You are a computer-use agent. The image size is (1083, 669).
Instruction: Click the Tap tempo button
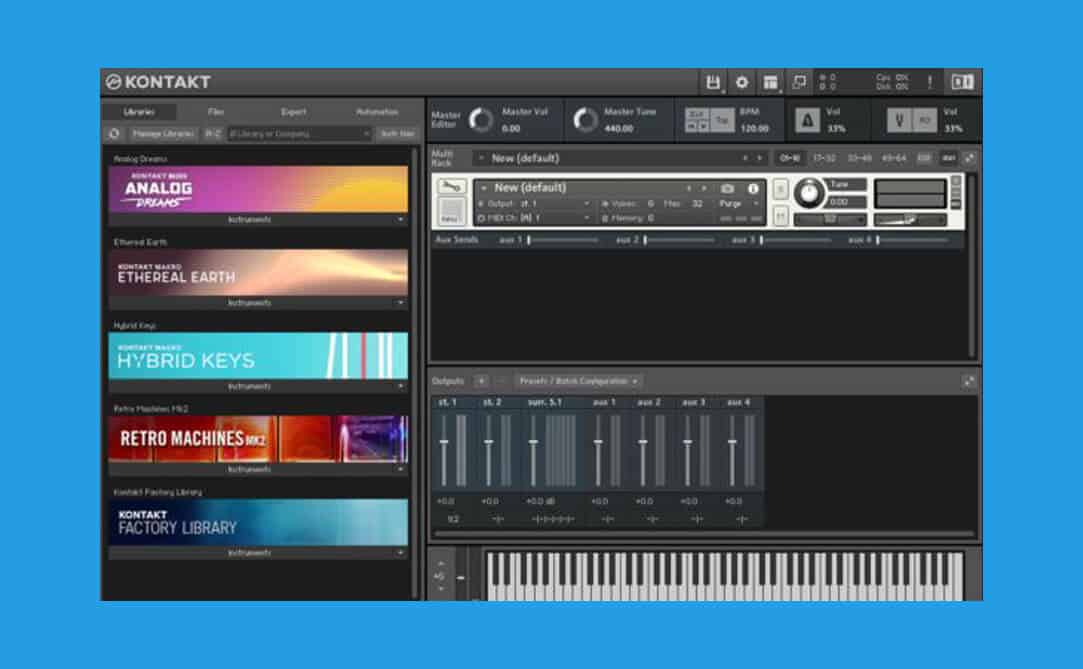722,120
